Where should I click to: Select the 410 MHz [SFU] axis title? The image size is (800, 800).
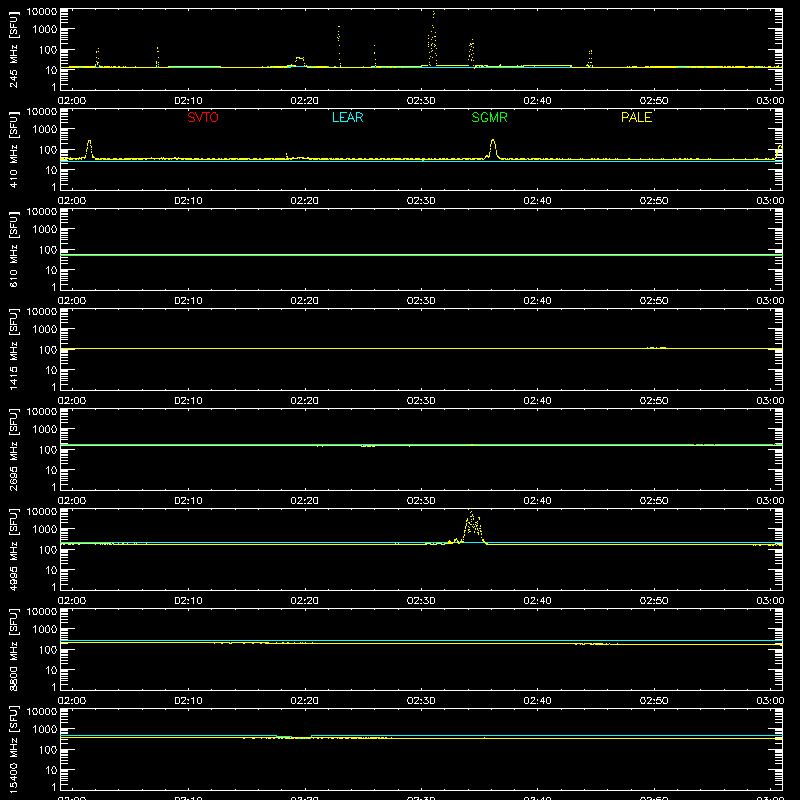[x=13, y=149]
